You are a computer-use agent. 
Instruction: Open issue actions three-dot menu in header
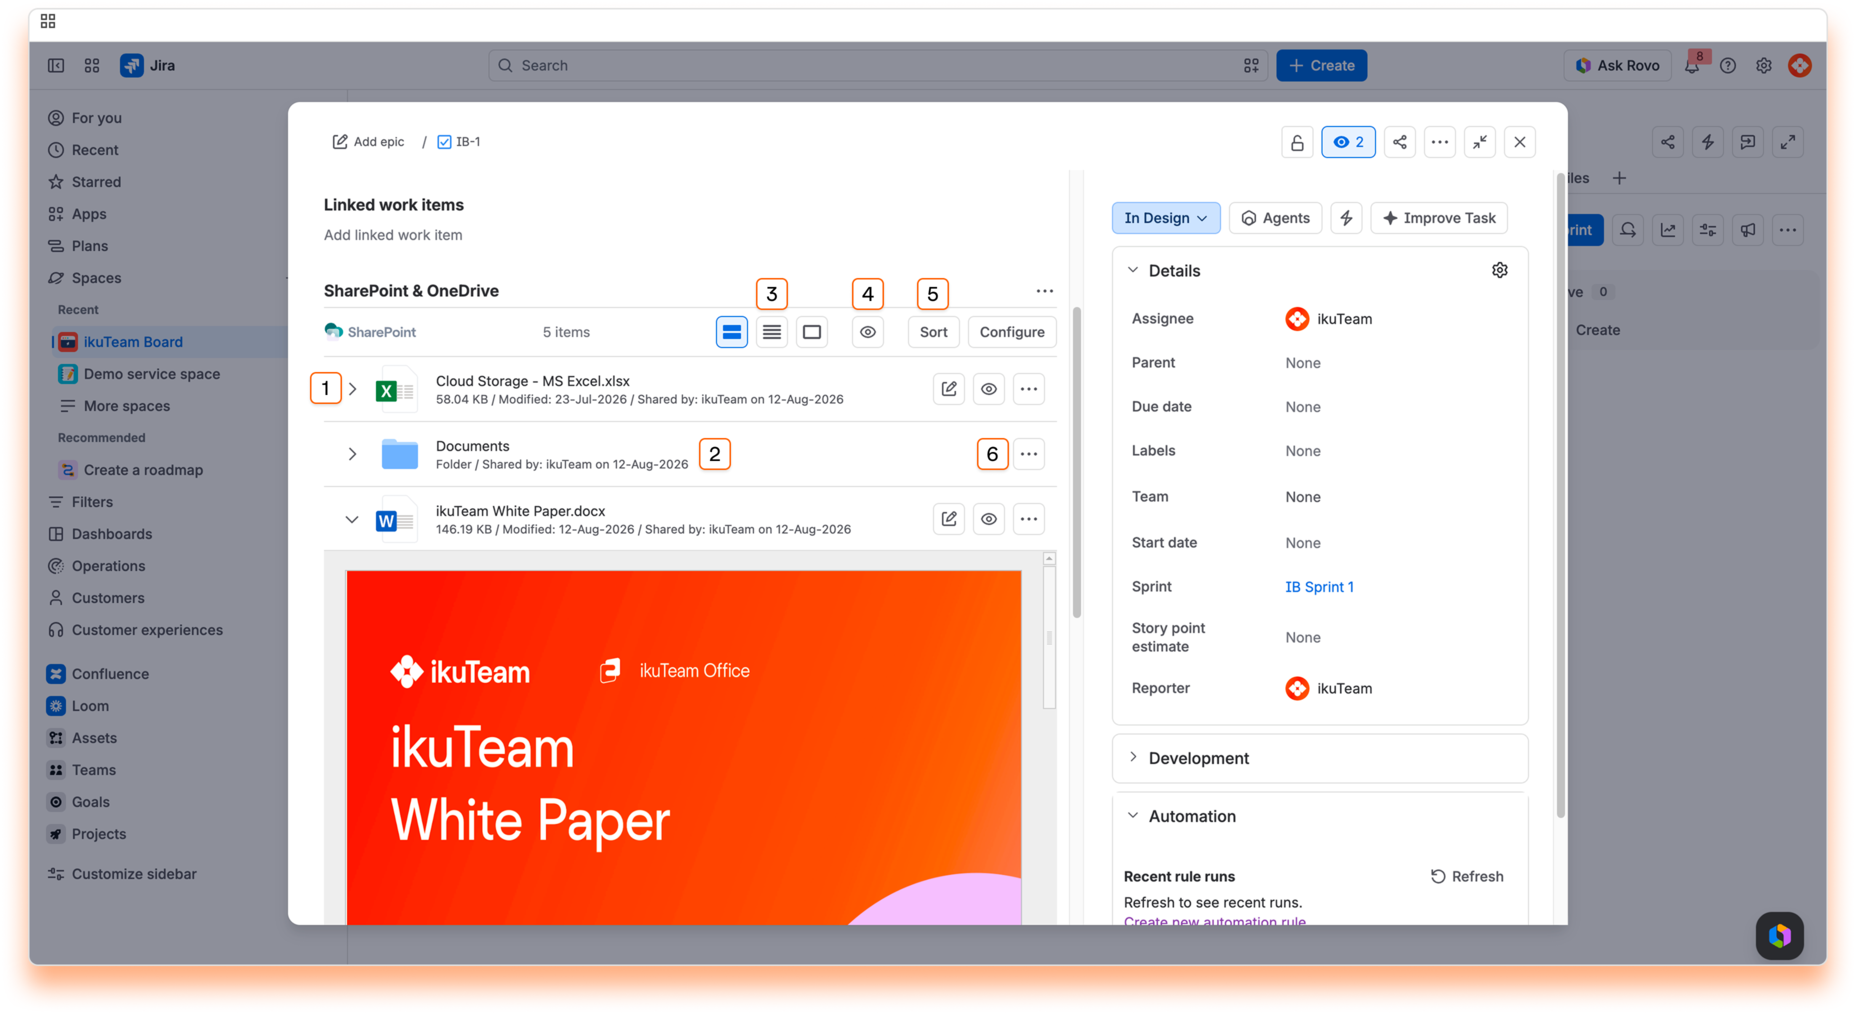(x=1440, y=142)
